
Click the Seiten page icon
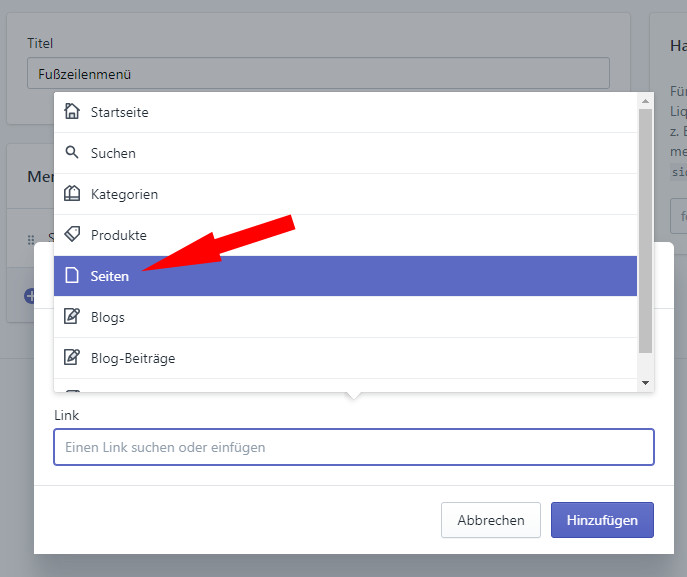tap(72, 276)
